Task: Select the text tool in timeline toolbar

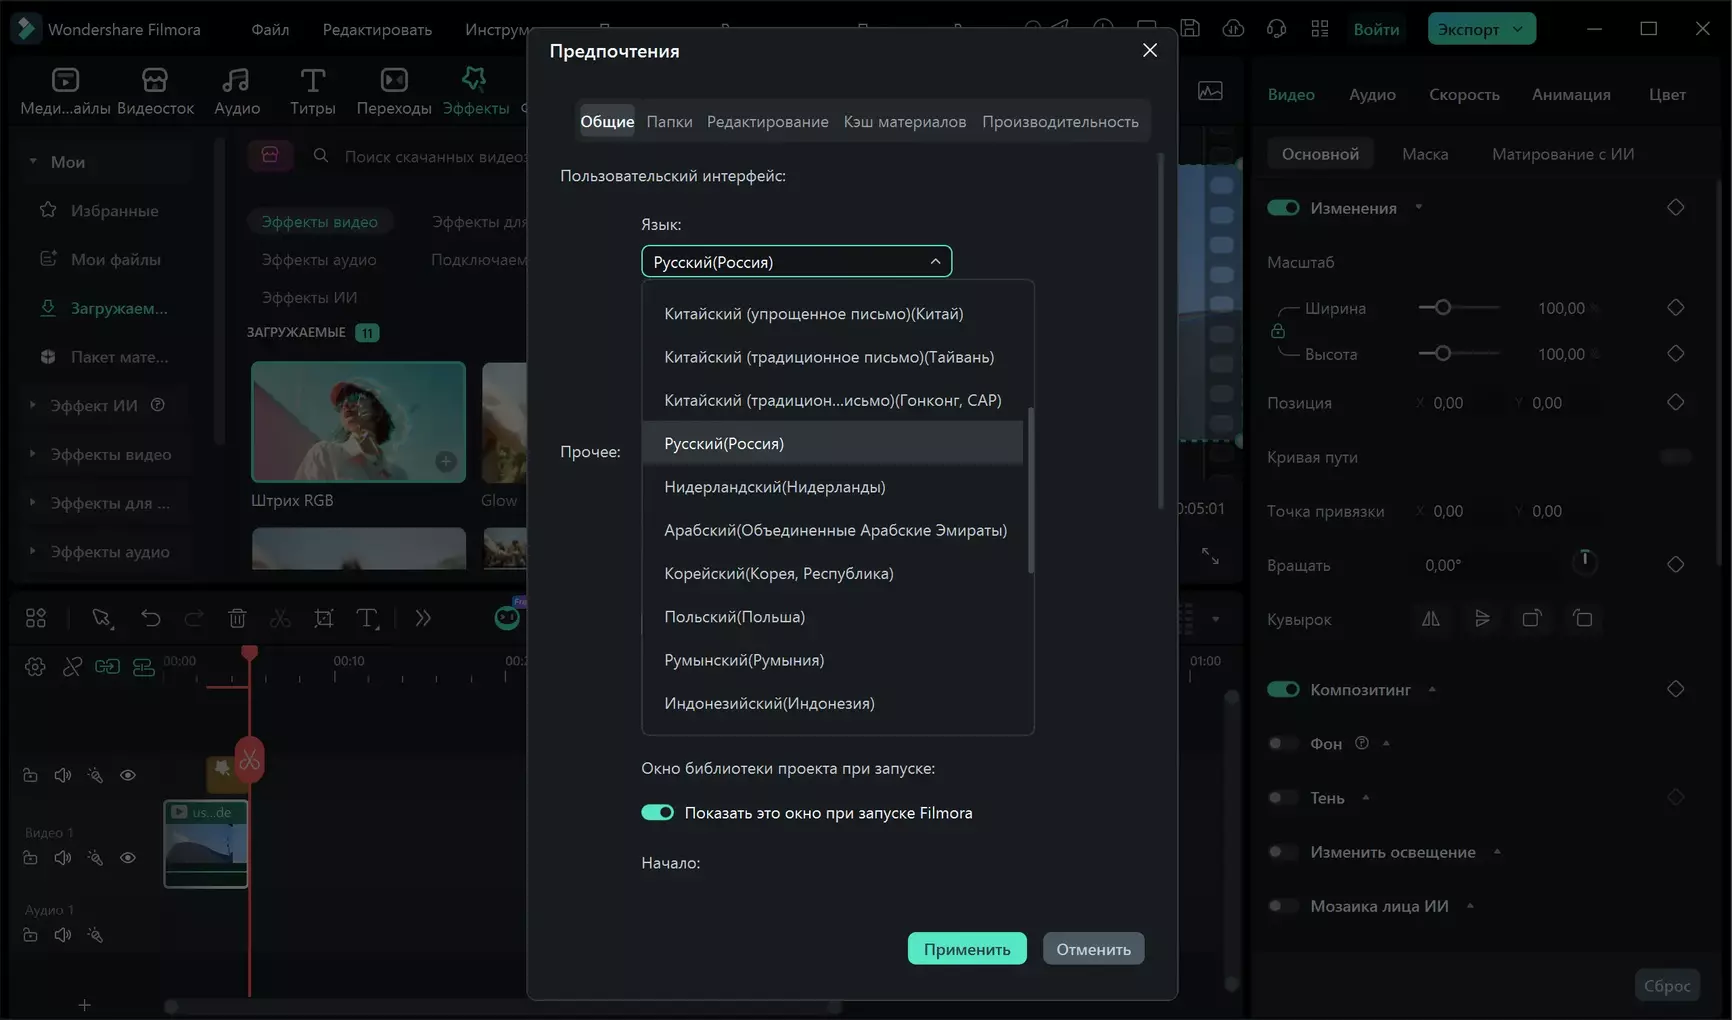Action: pyautogui.click(x=367, y=618)
